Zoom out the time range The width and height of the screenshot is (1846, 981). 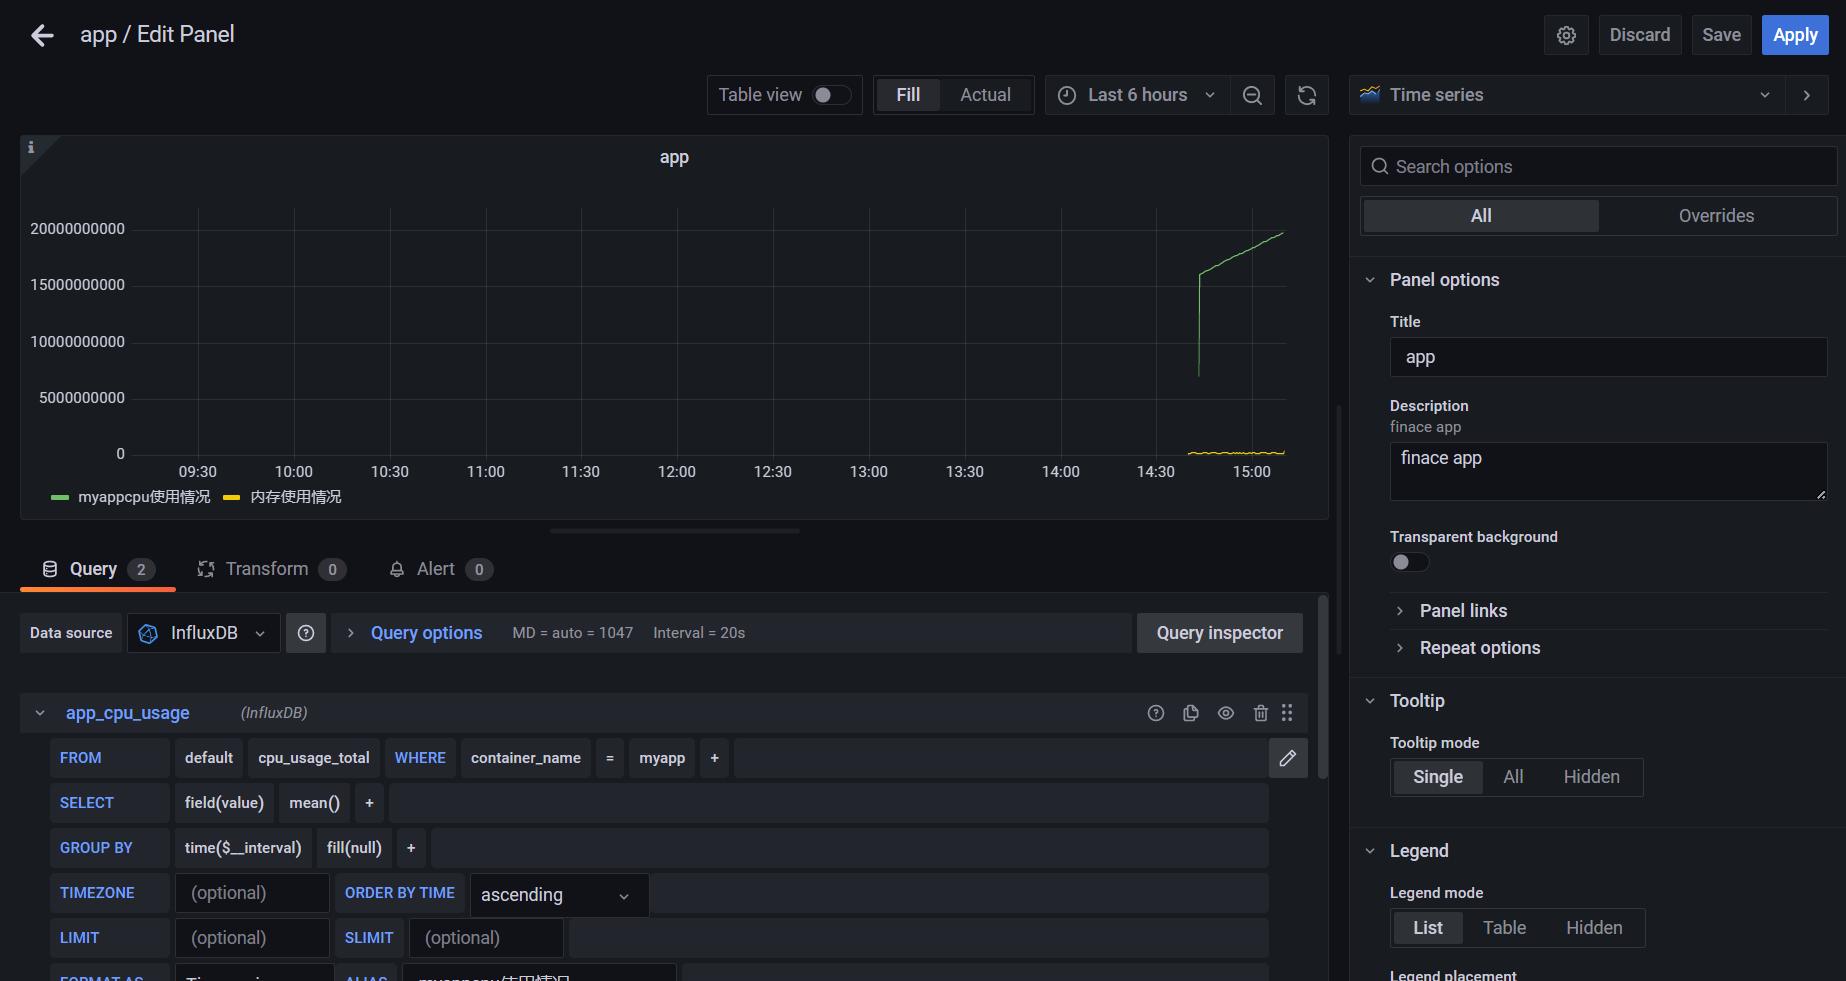coord(1252,95)
